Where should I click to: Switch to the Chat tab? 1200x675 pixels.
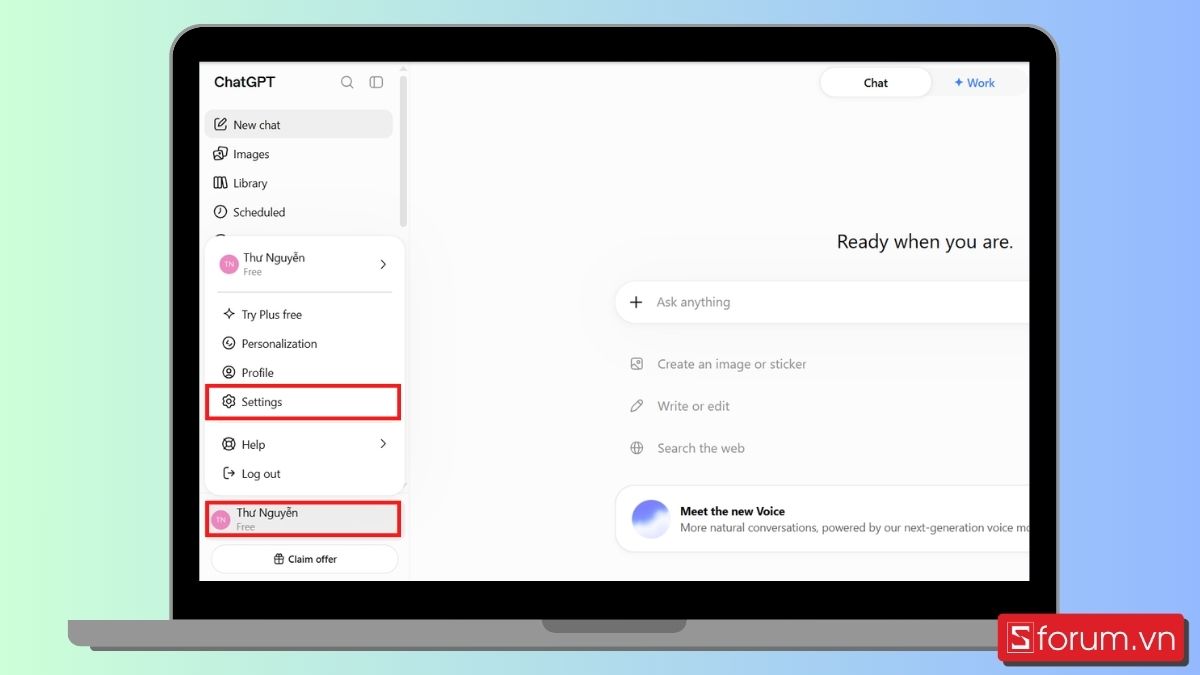point(875,83)
